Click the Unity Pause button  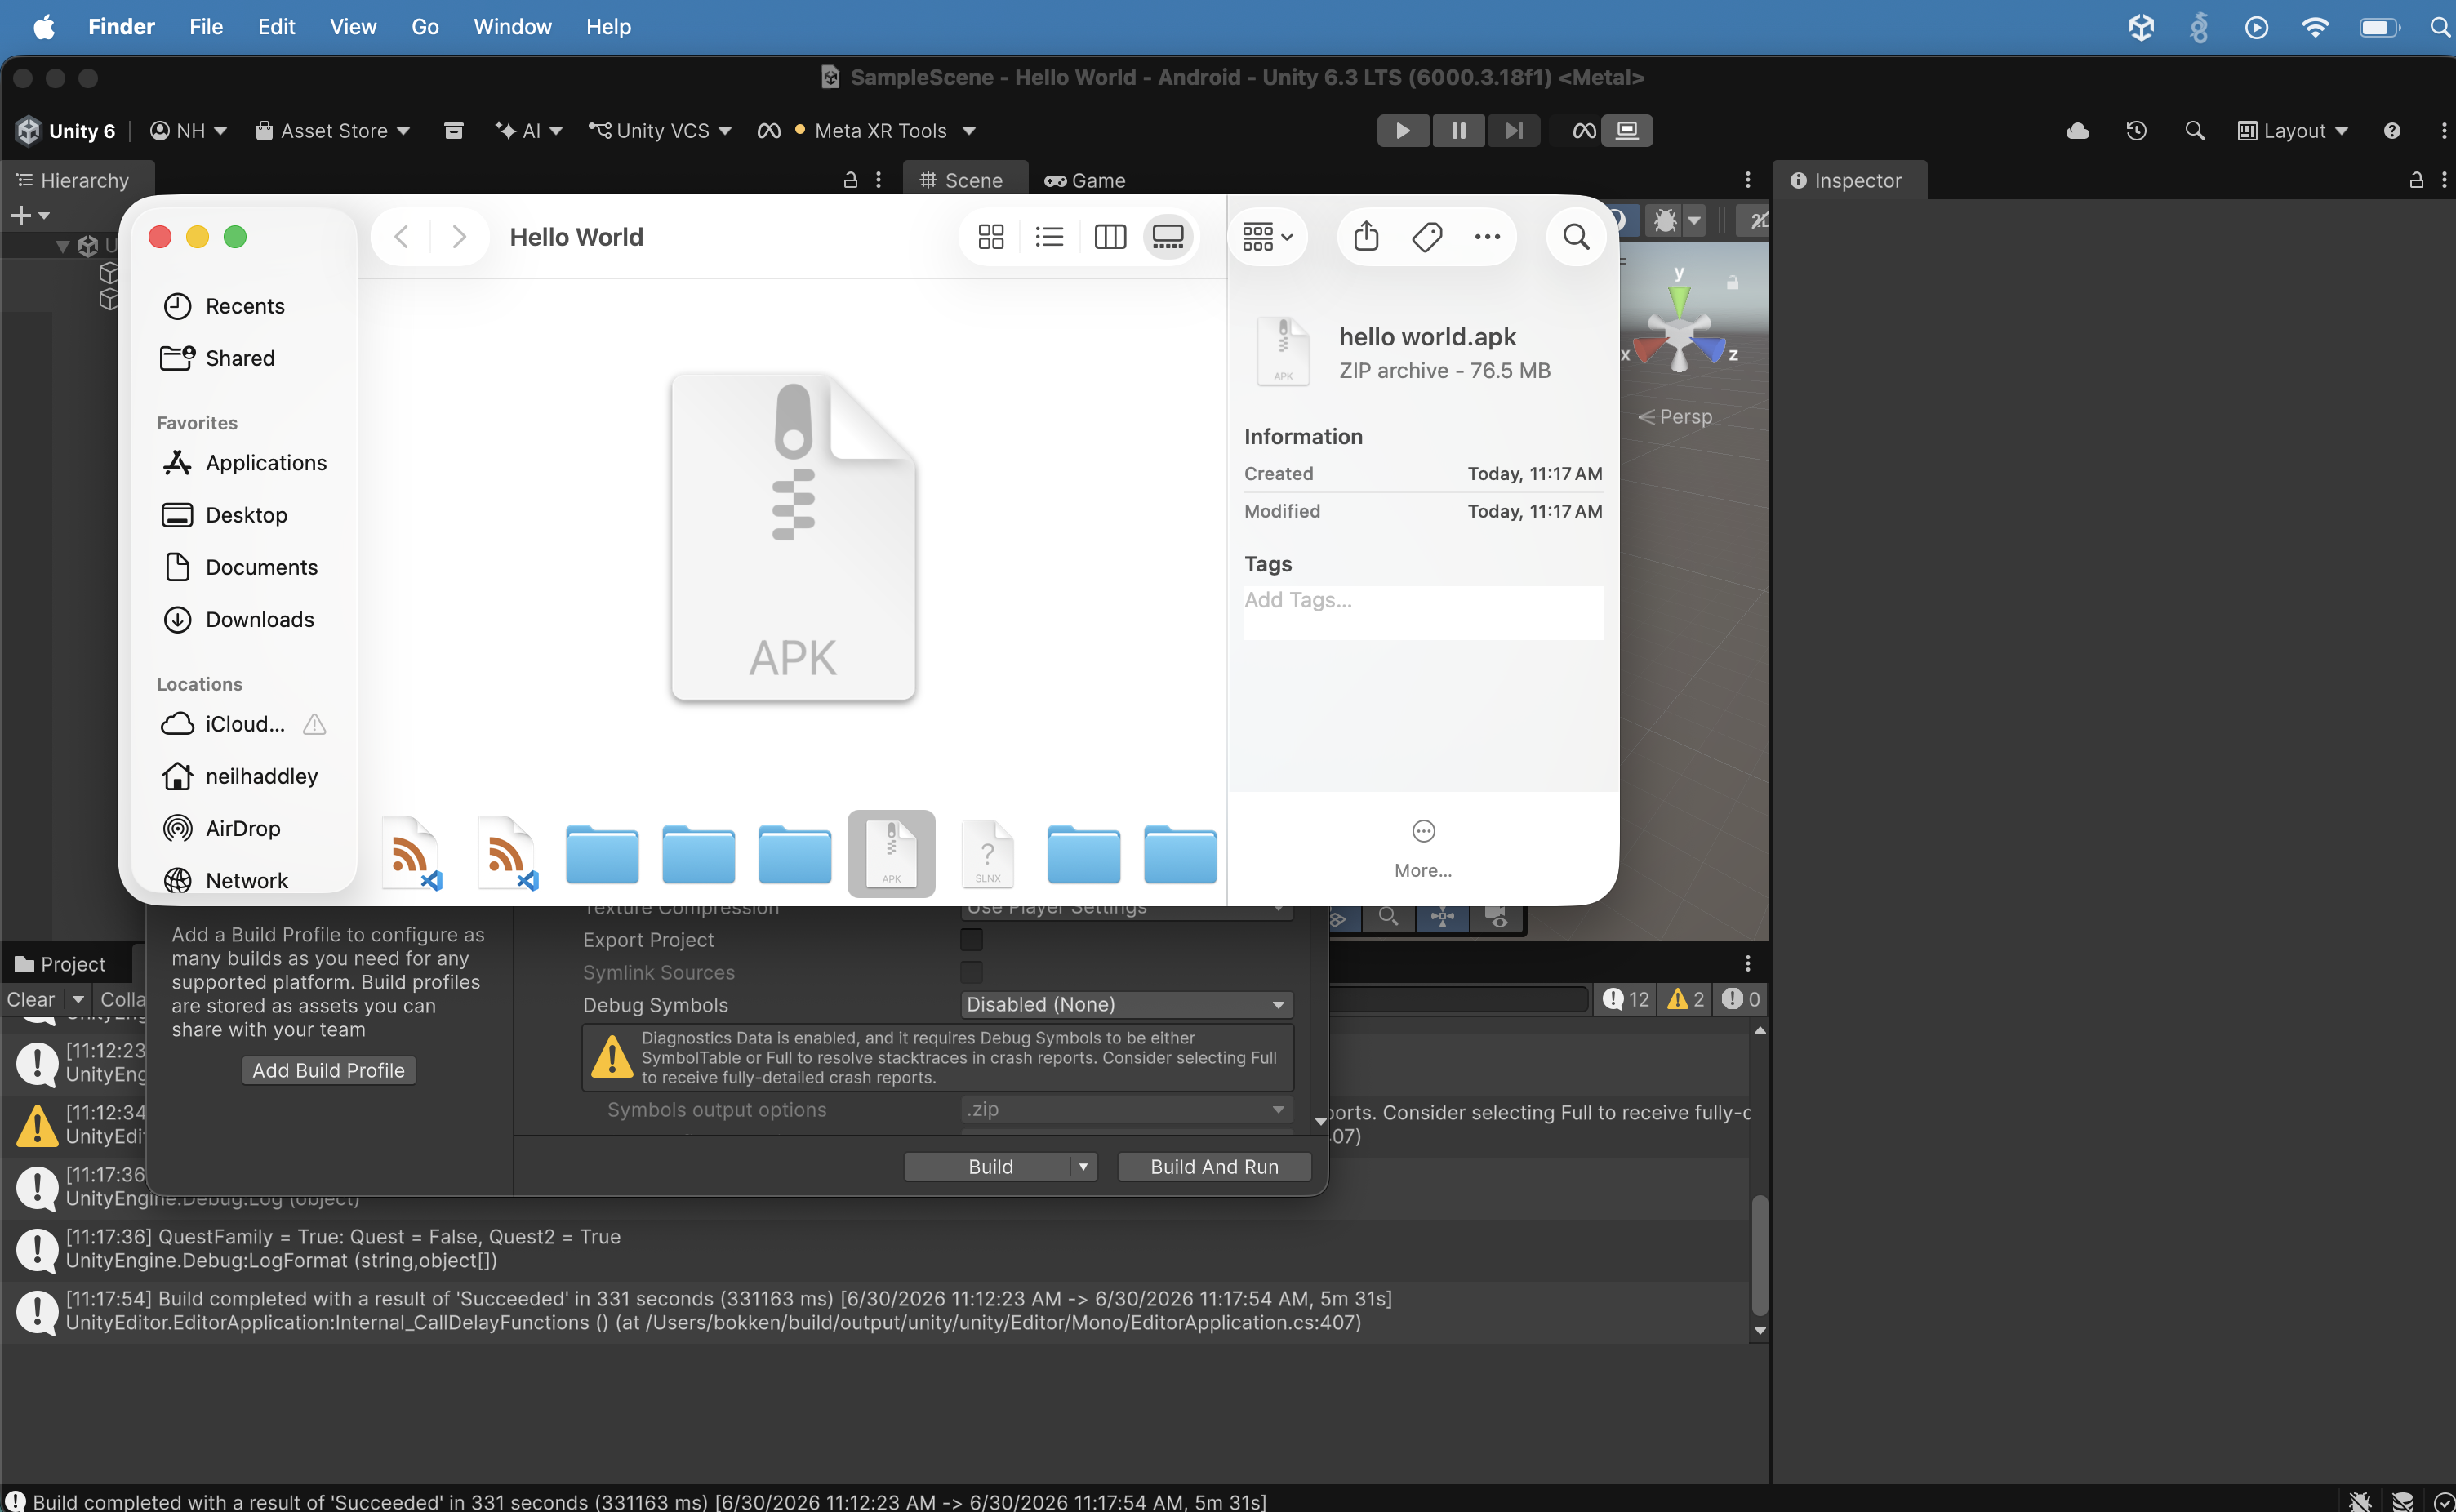(1458, 131)
